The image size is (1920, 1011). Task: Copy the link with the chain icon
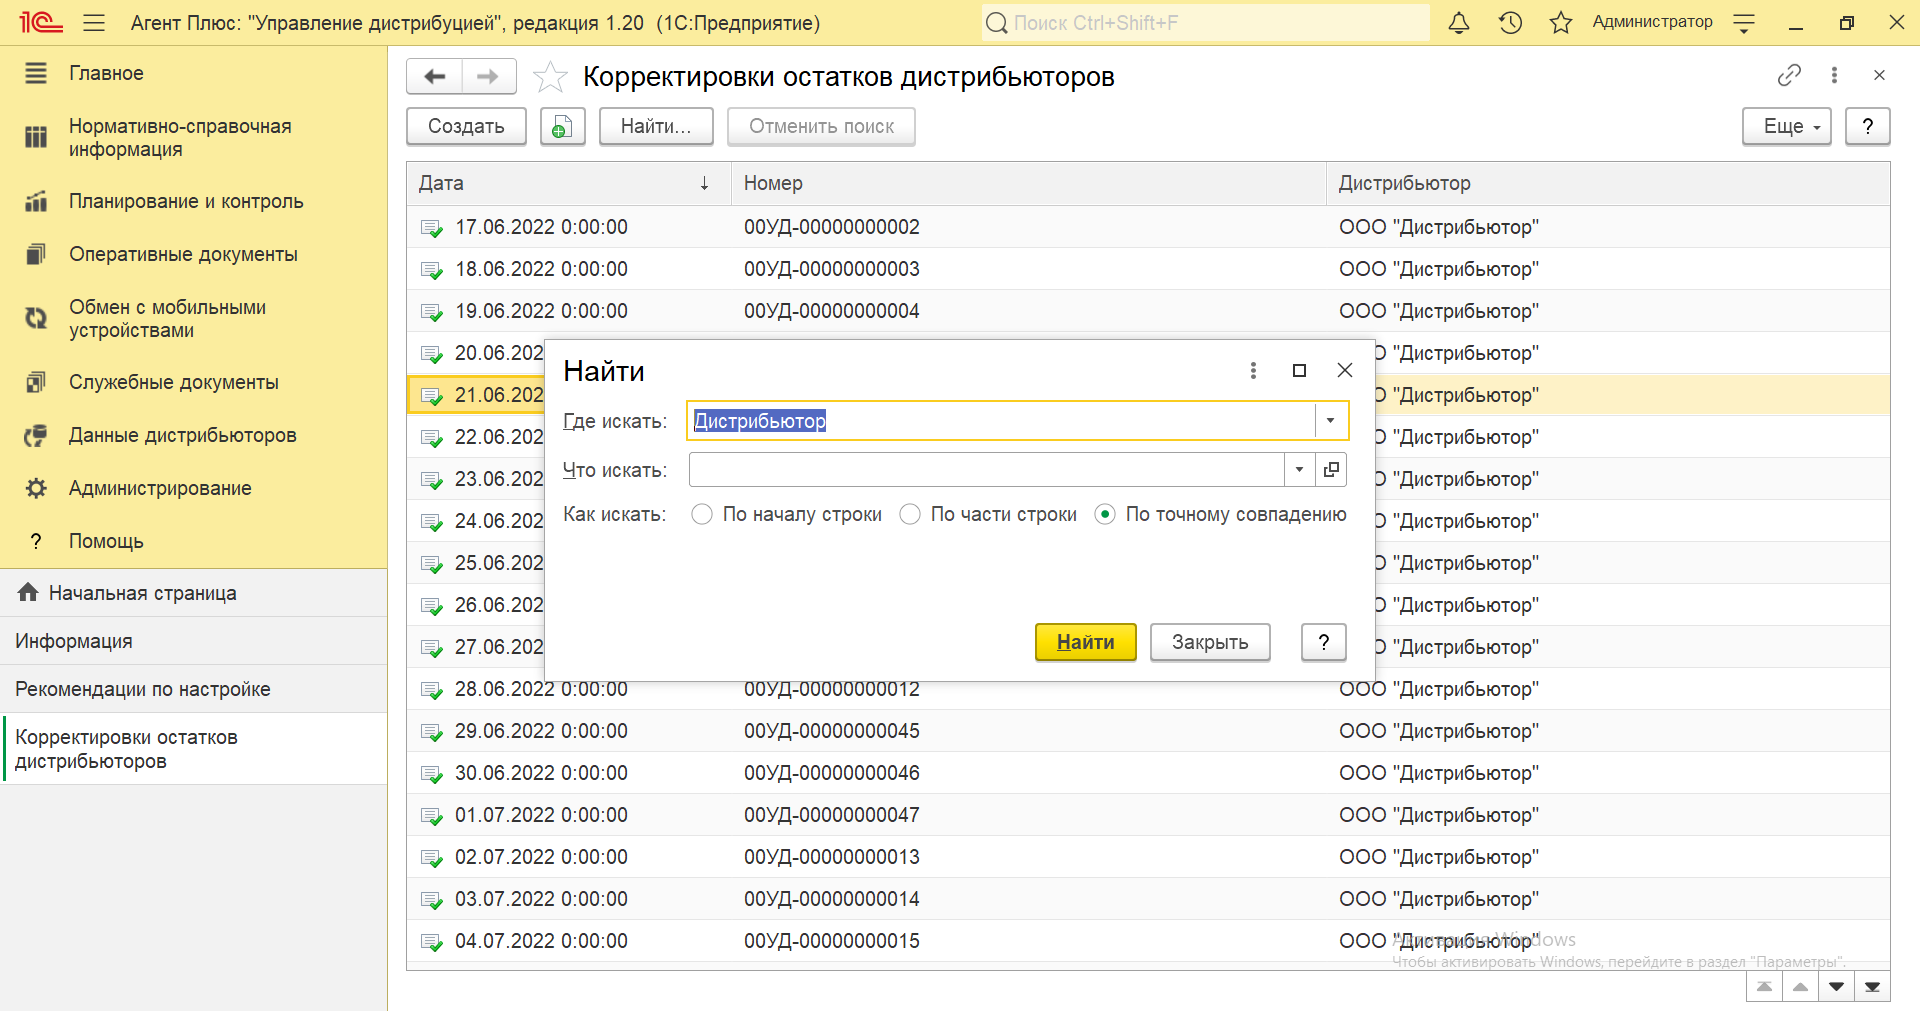pos(1789,75)
